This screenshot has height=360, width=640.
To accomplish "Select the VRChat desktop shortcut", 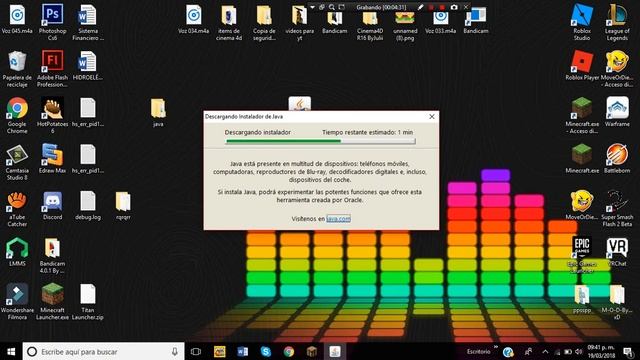I will tap(617, 252).
